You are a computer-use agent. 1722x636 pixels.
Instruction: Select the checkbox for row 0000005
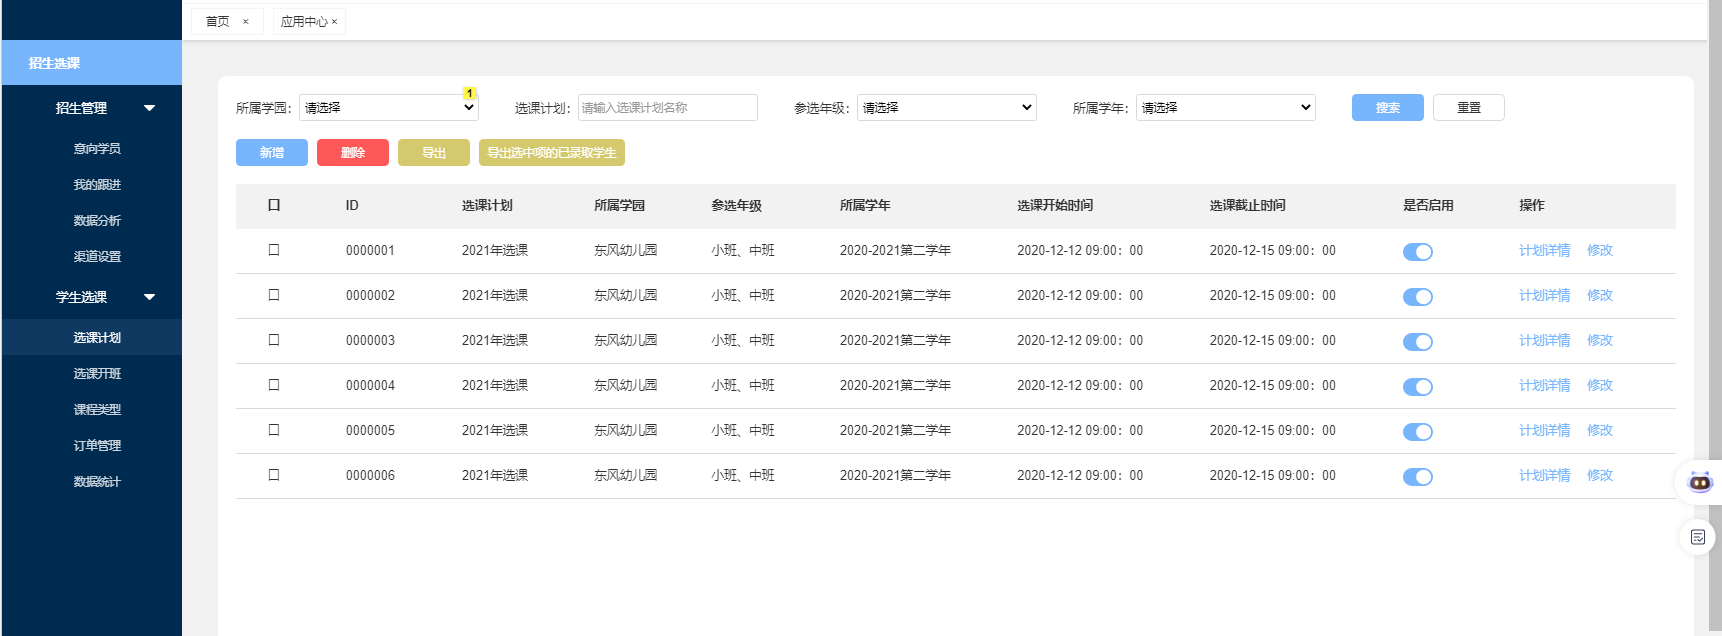tap(274, 430)
